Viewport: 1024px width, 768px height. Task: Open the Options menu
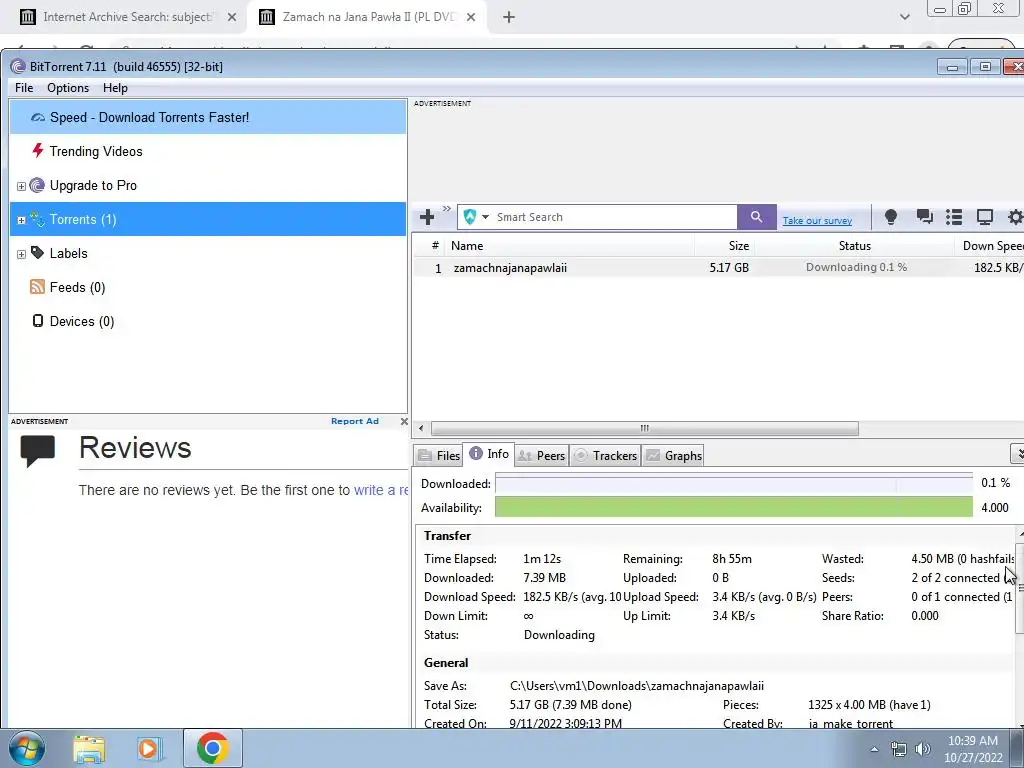click(68, 88)
